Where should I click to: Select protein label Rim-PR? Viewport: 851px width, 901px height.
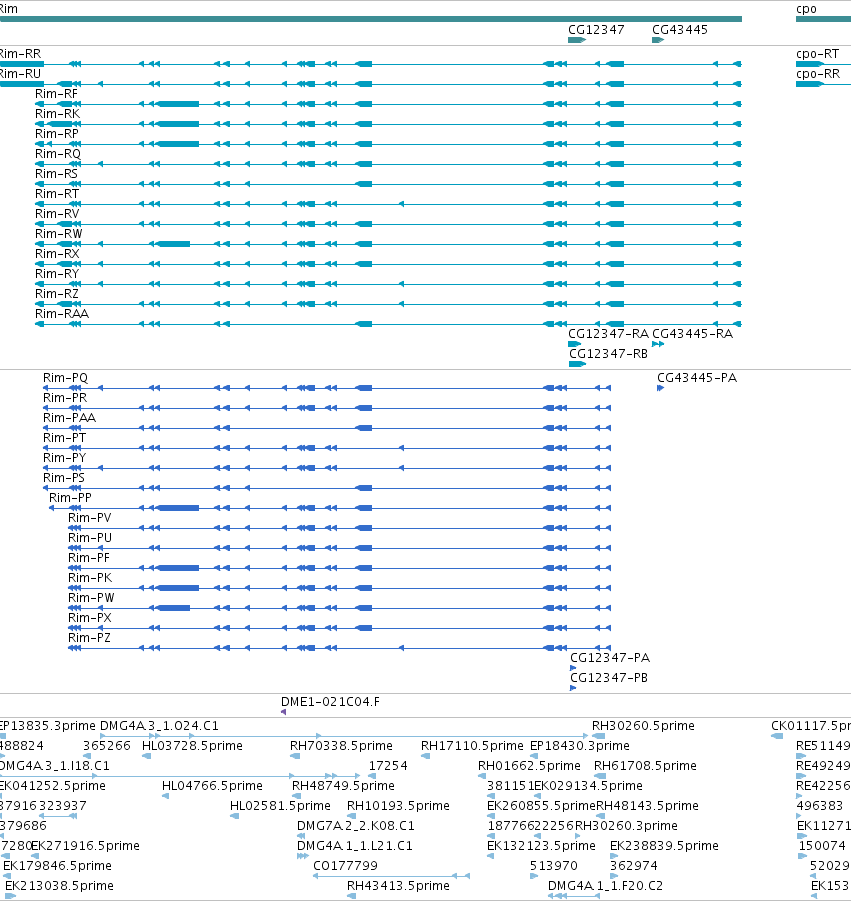(x=65, y=398)
